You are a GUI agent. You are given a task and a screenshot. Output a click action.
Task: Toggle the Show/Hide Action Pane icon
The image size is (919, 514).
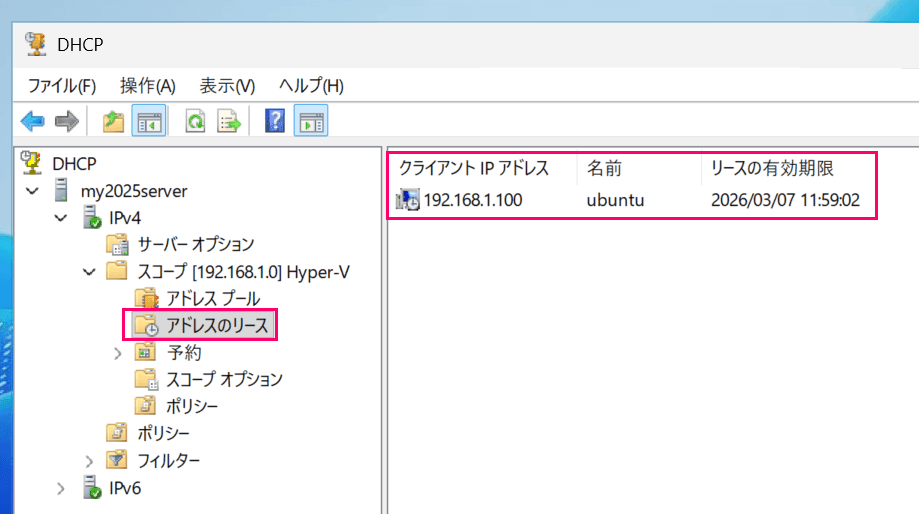pos(311,121)
